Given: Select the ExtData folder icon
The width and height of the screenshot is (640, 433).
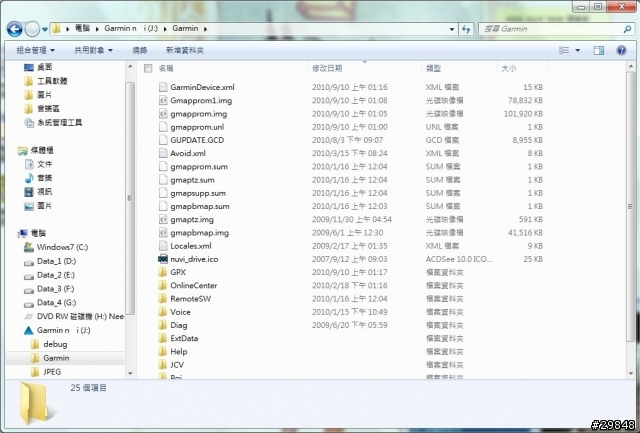Looking at the screenshot, I should 163,338.
